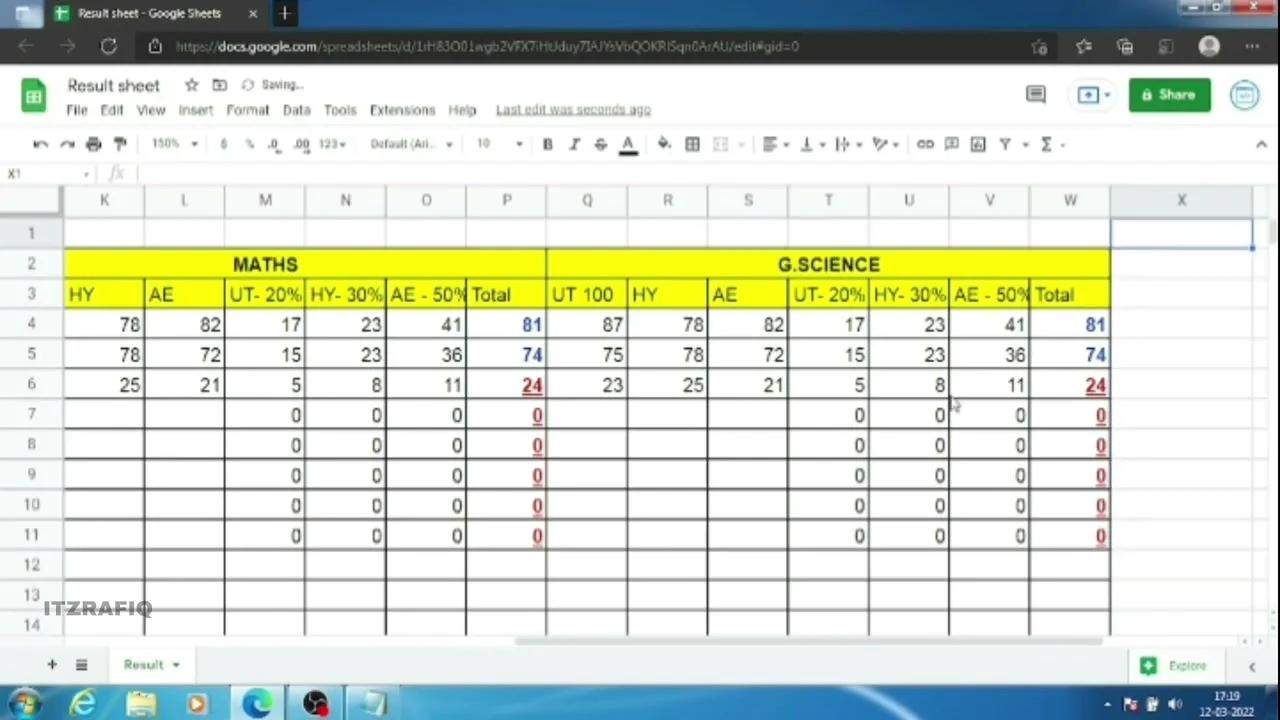Open the zoom level dropdown
The image size is (1280, 720).
click(170, 143)
